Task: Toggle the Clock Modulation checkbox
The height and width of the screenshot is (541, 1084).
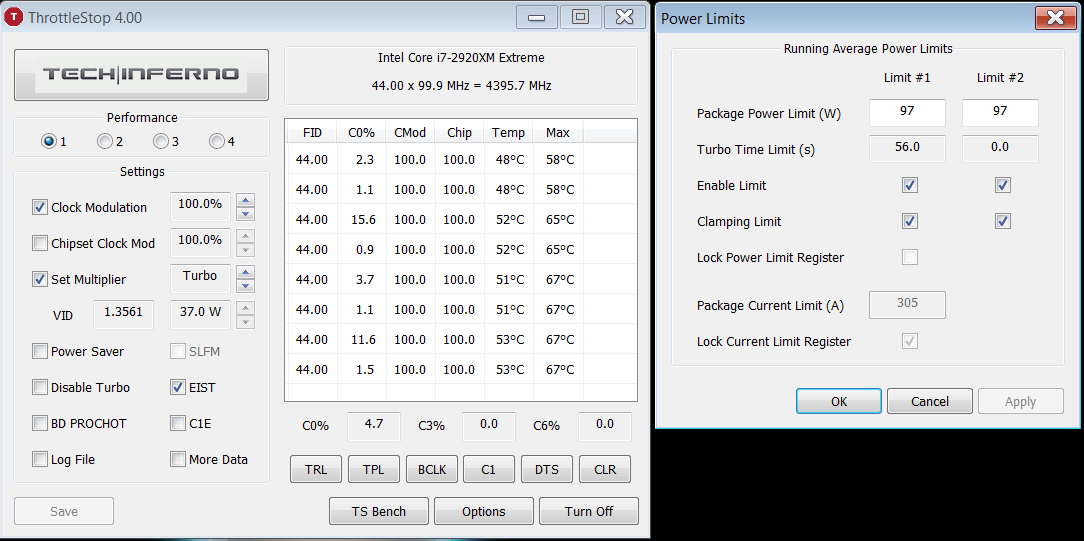Action: [x=39, y=207]
